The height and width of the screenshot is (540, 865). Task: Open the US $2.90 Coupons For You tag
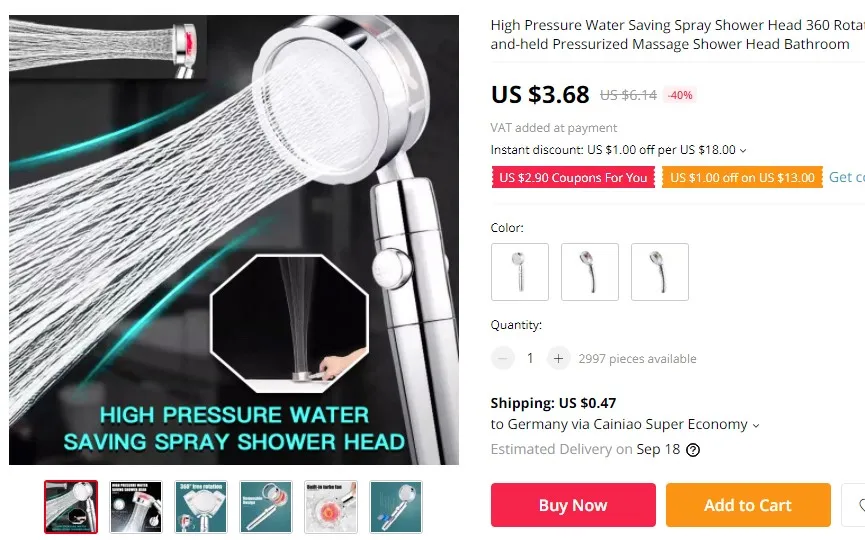click(573, 178)
